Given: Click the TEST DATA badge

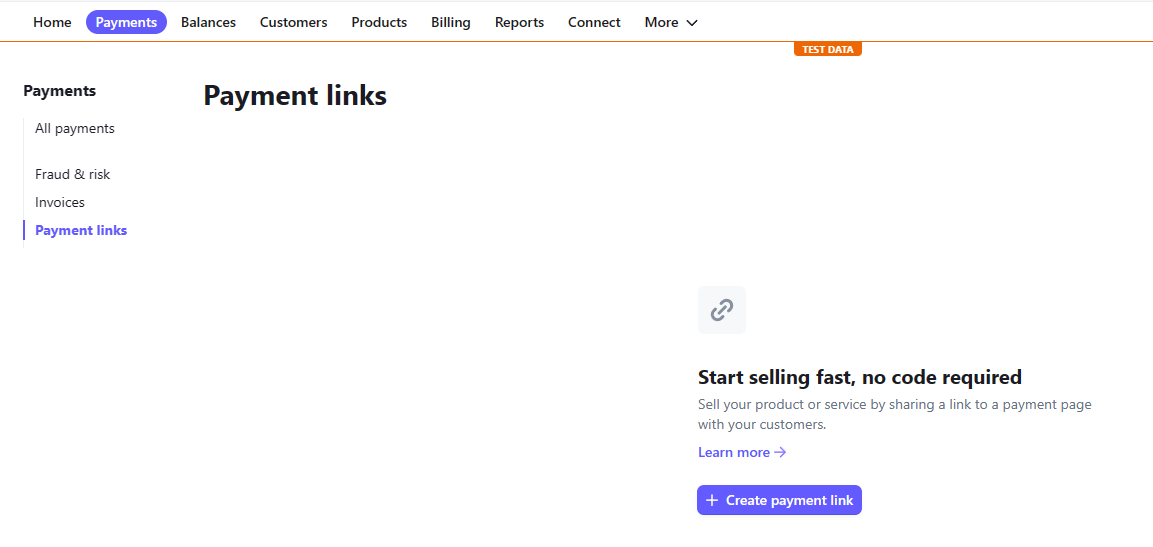Looking at the screenshot, I should 827,49.
